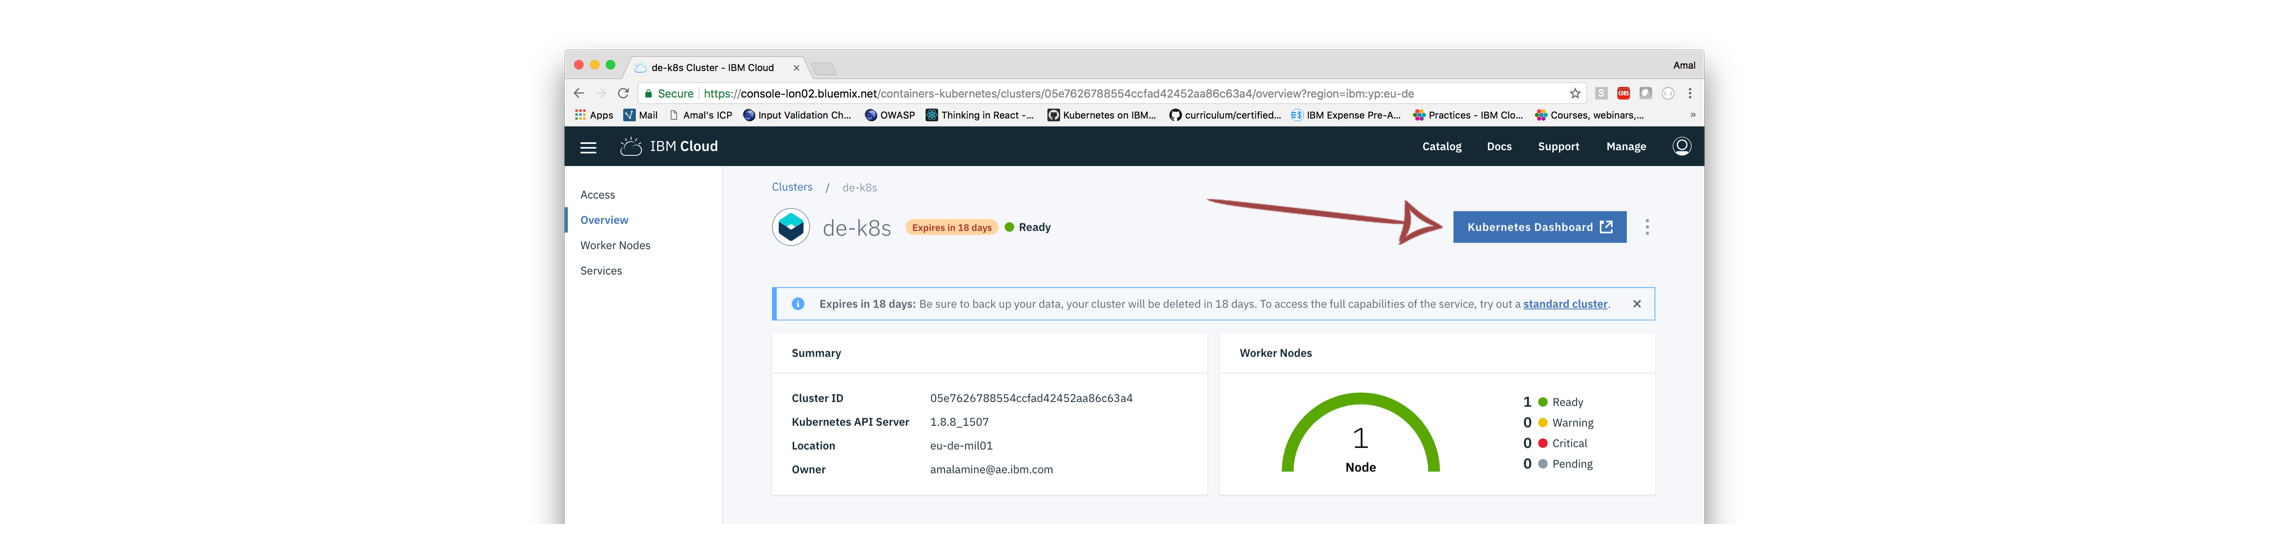Click the info icon in the banner
This screenshot has width=2269, height=548.
pyautogui.click(x=797, y=304)
